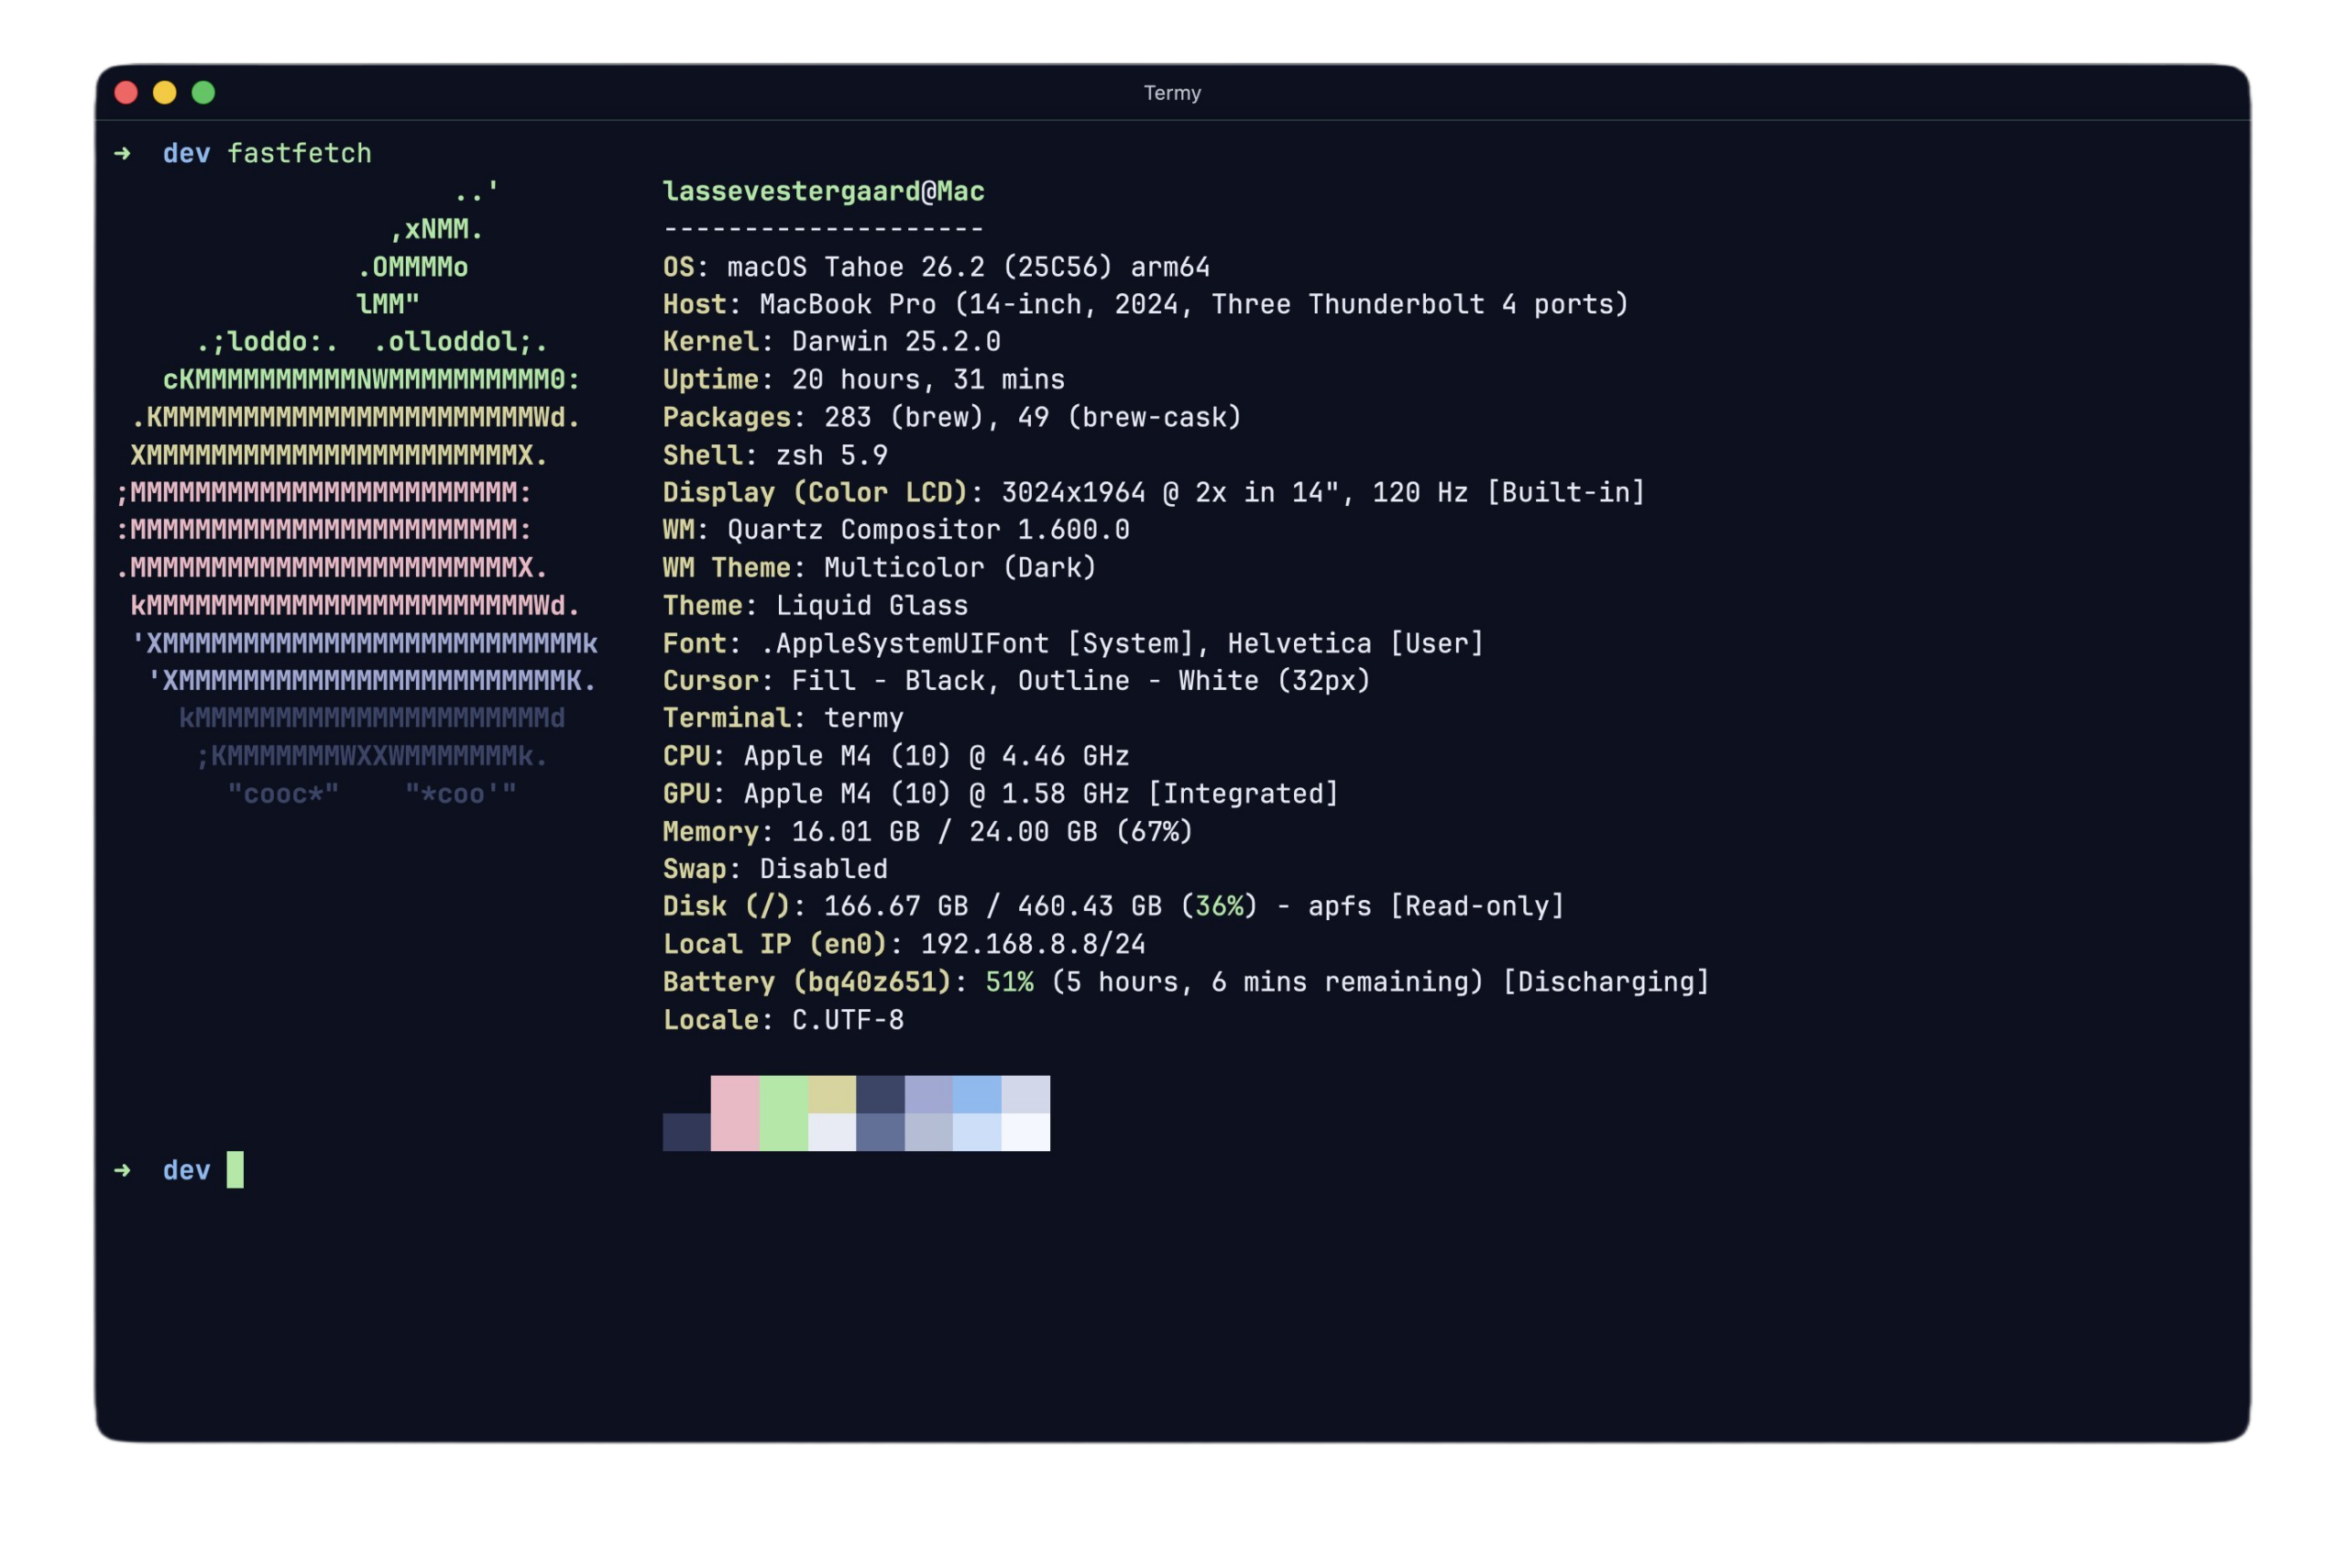Close the Termy window with the red button
The height and width of the screenshot is (1568, 2346).
126,93
